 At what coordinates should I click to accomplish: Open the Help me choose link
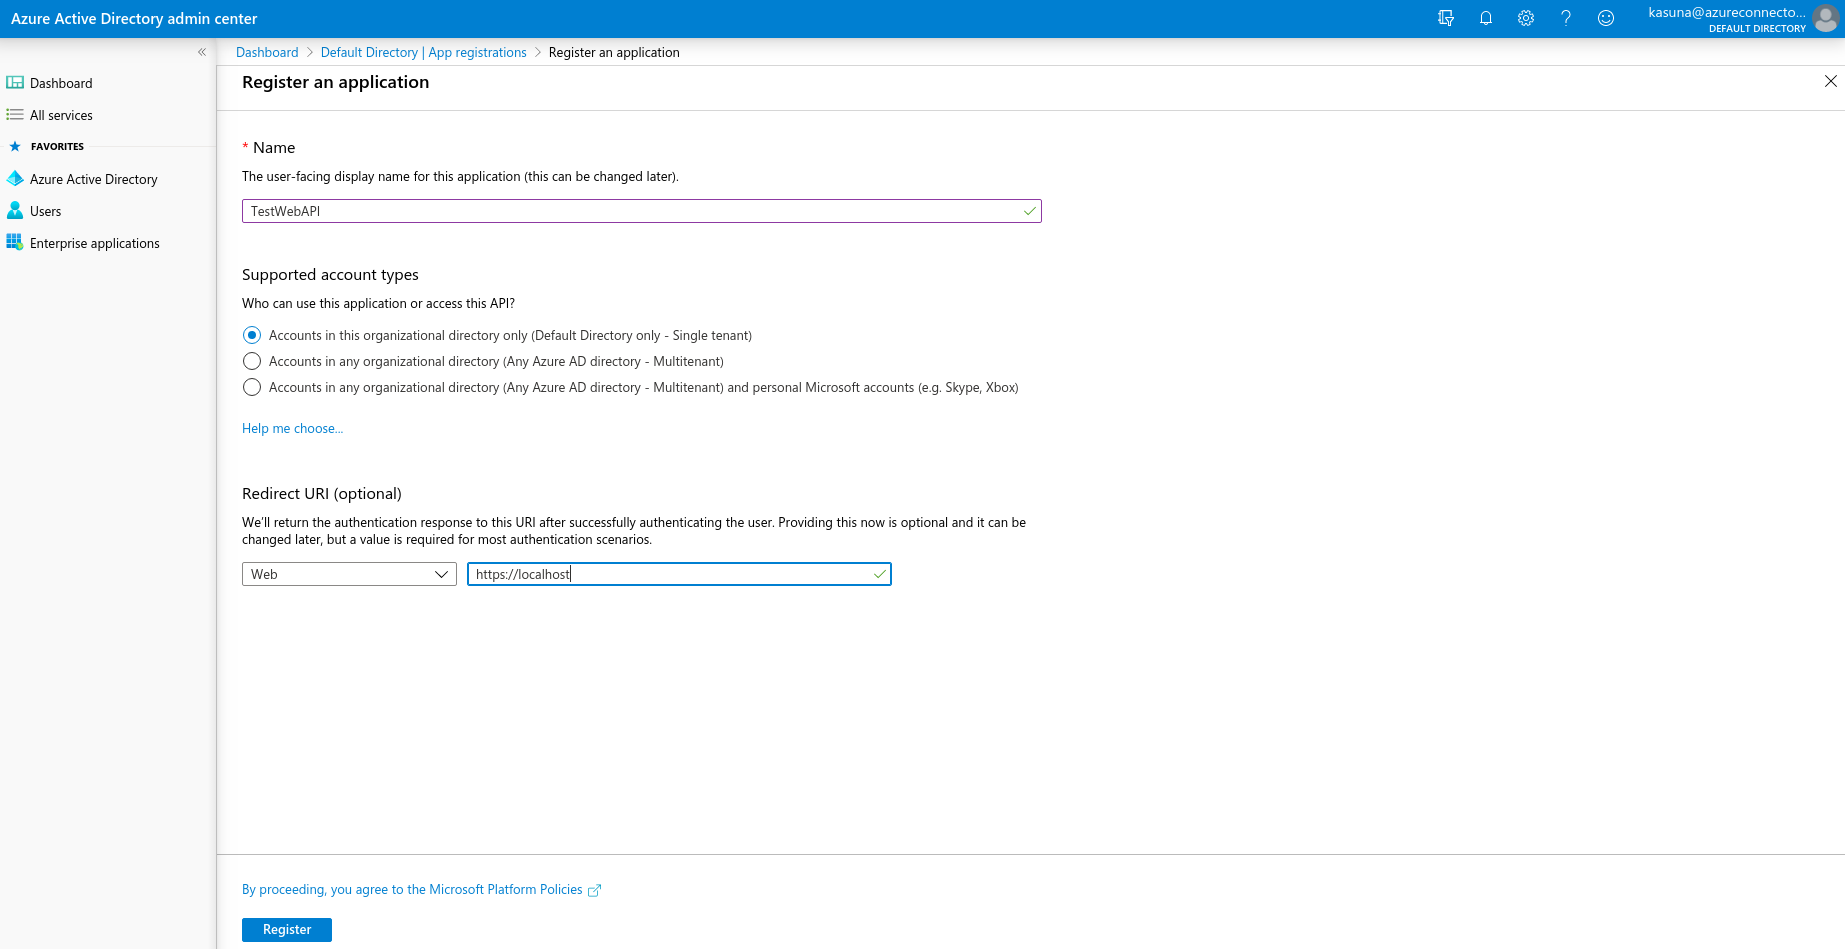click(x=292, y=428)
